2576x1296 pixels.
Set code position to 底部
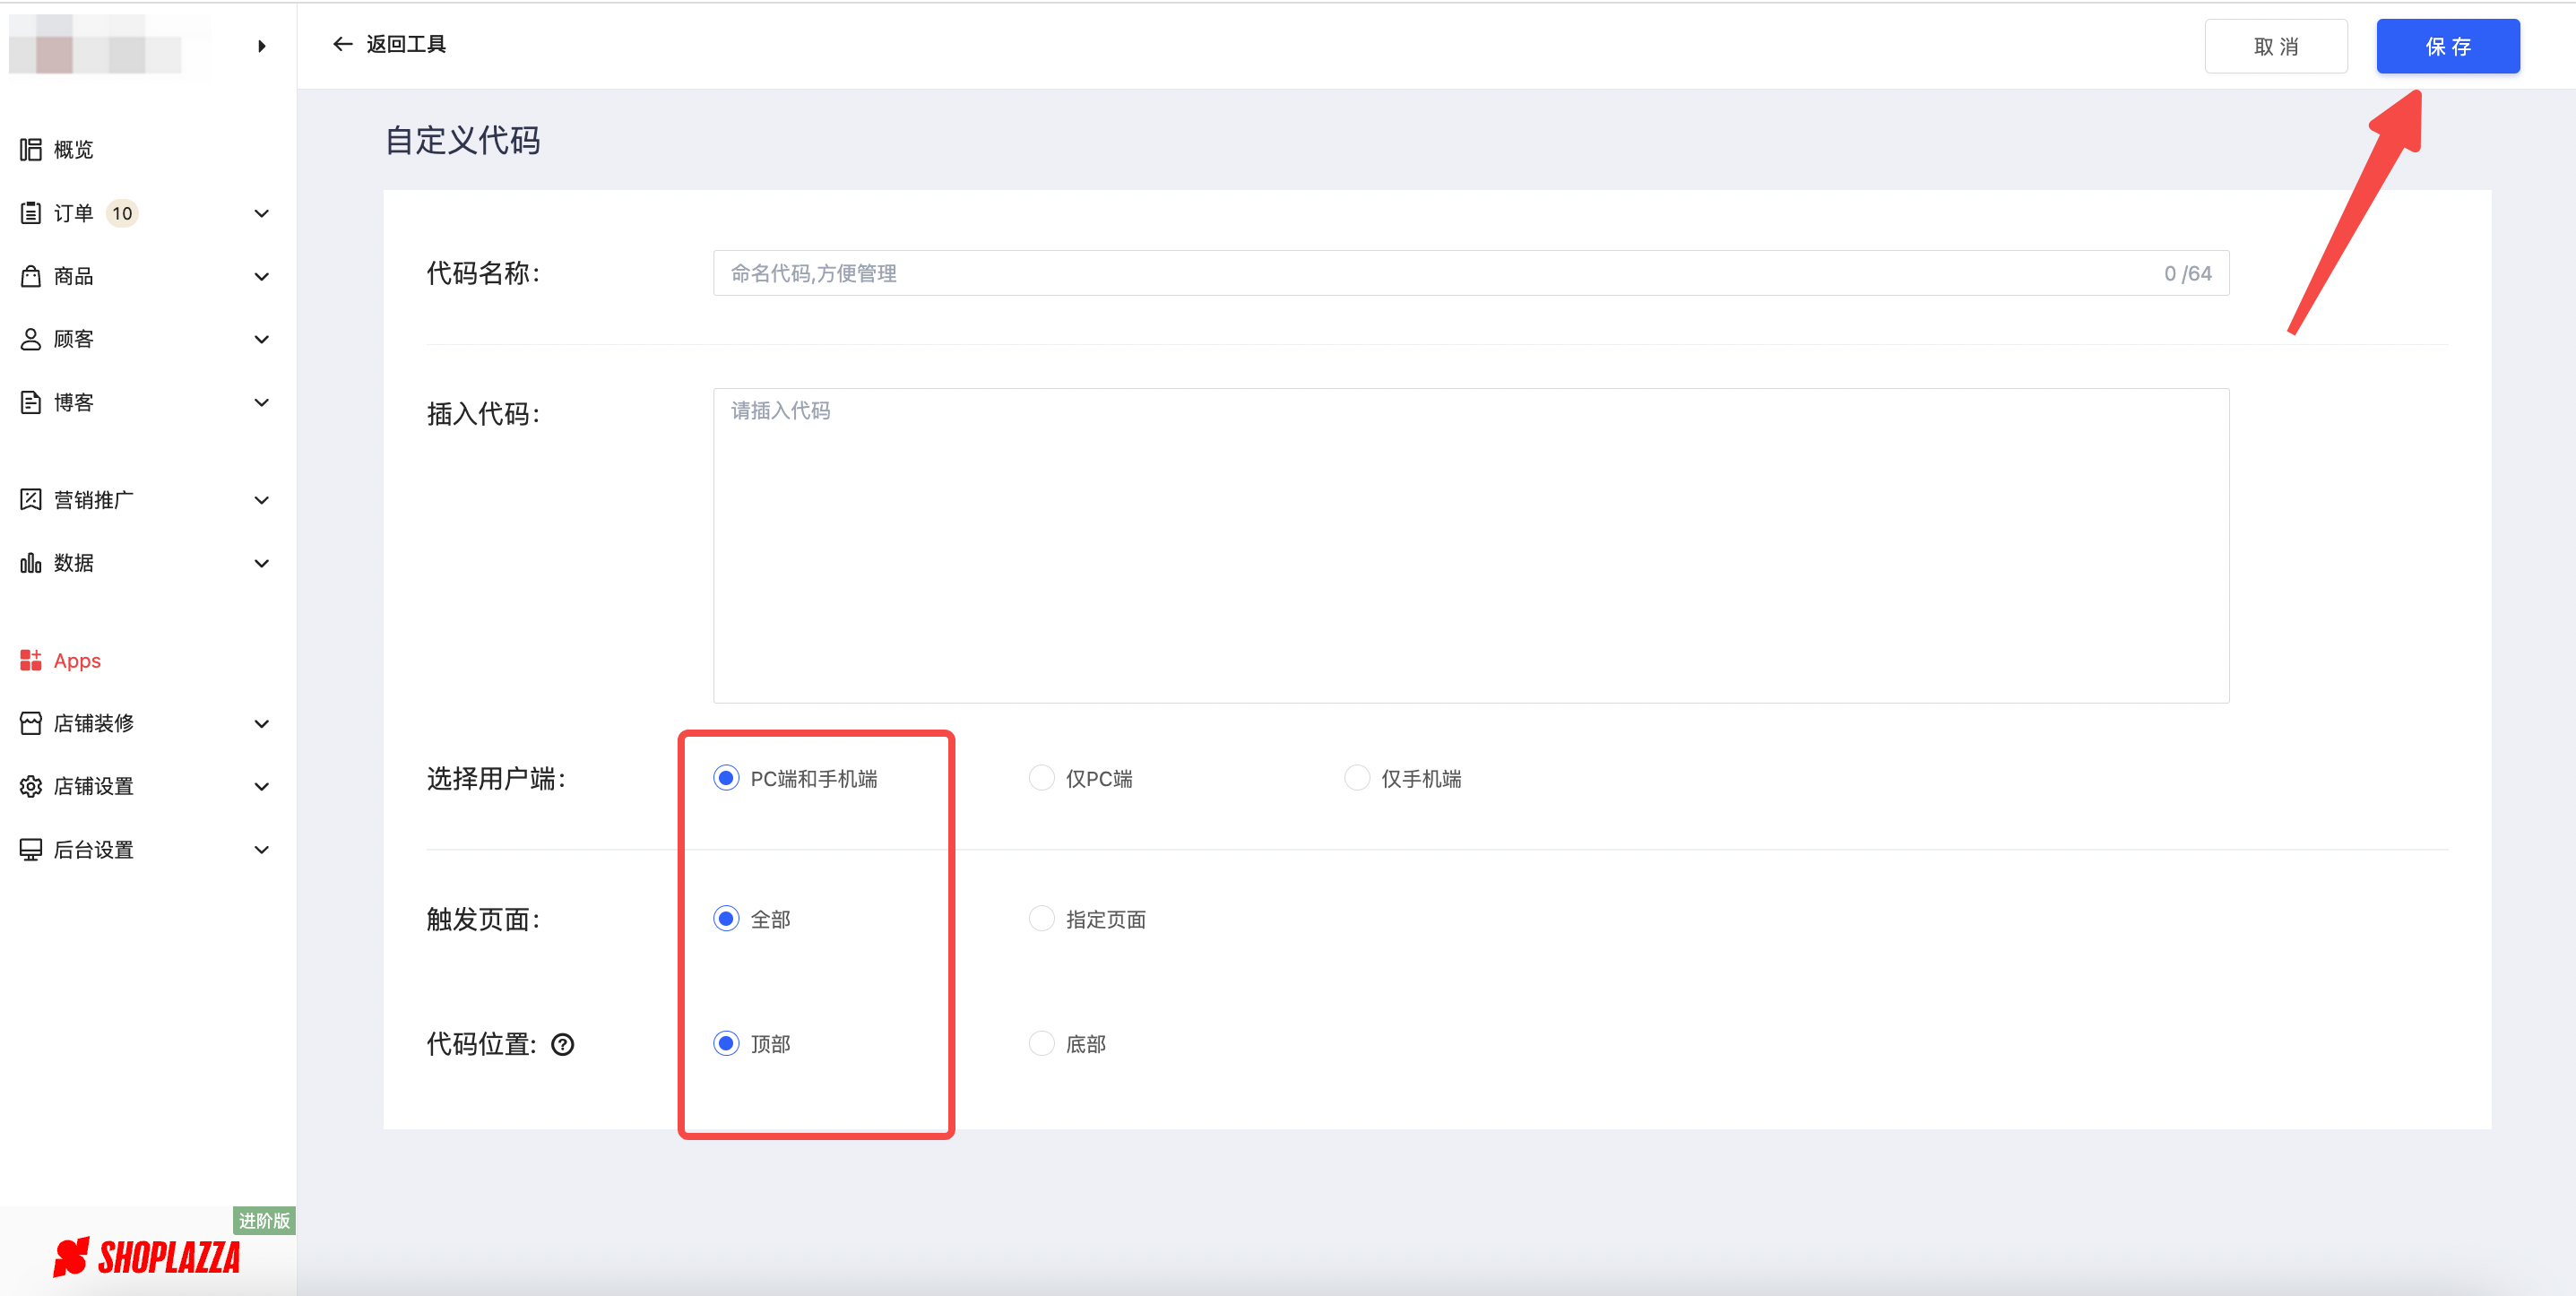point(1042,1043)
